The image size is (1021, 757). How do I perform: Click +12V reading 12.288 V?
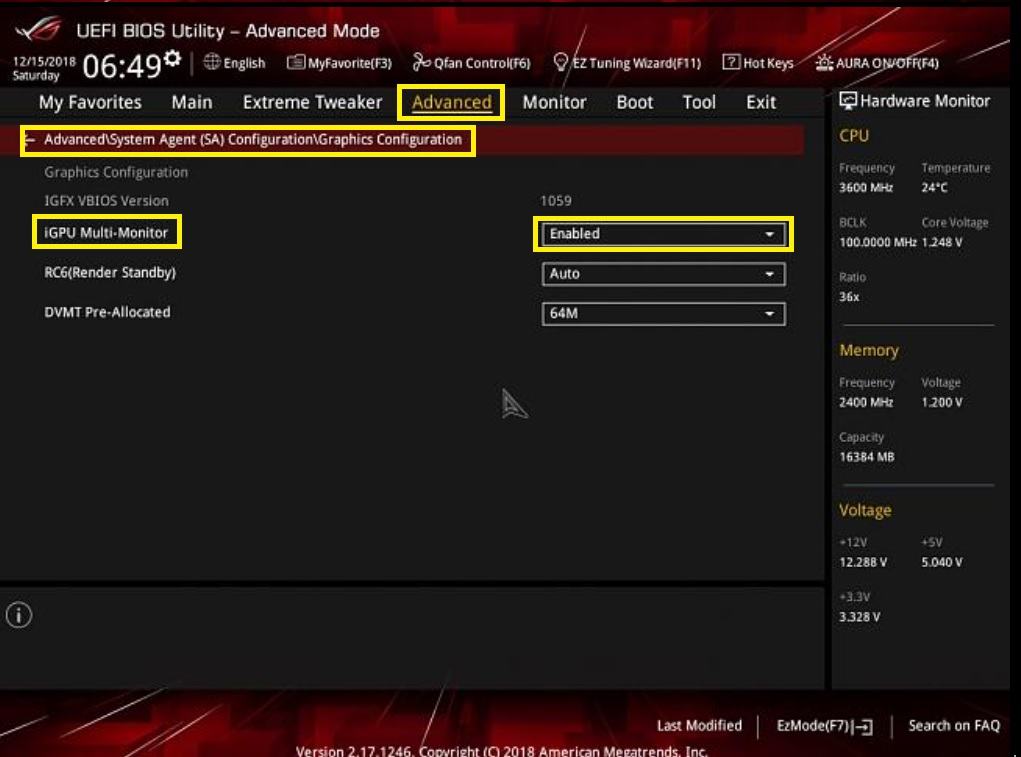(863, 562)
